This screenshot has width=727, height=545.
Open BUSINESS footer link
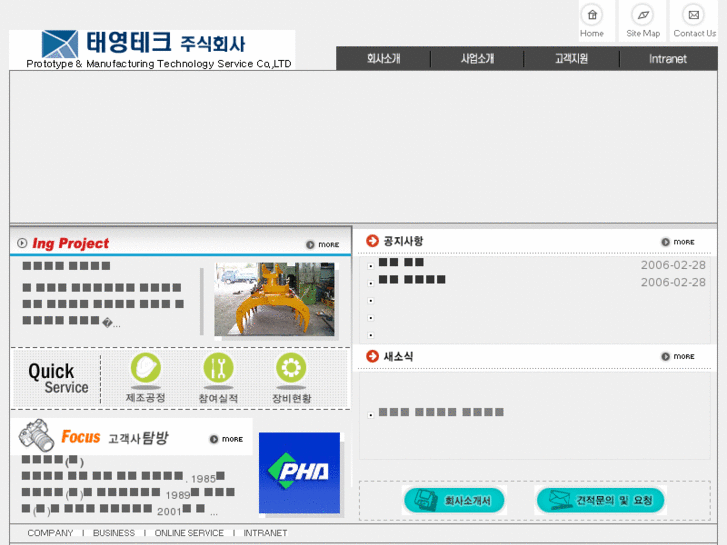[x=114, y=533]
